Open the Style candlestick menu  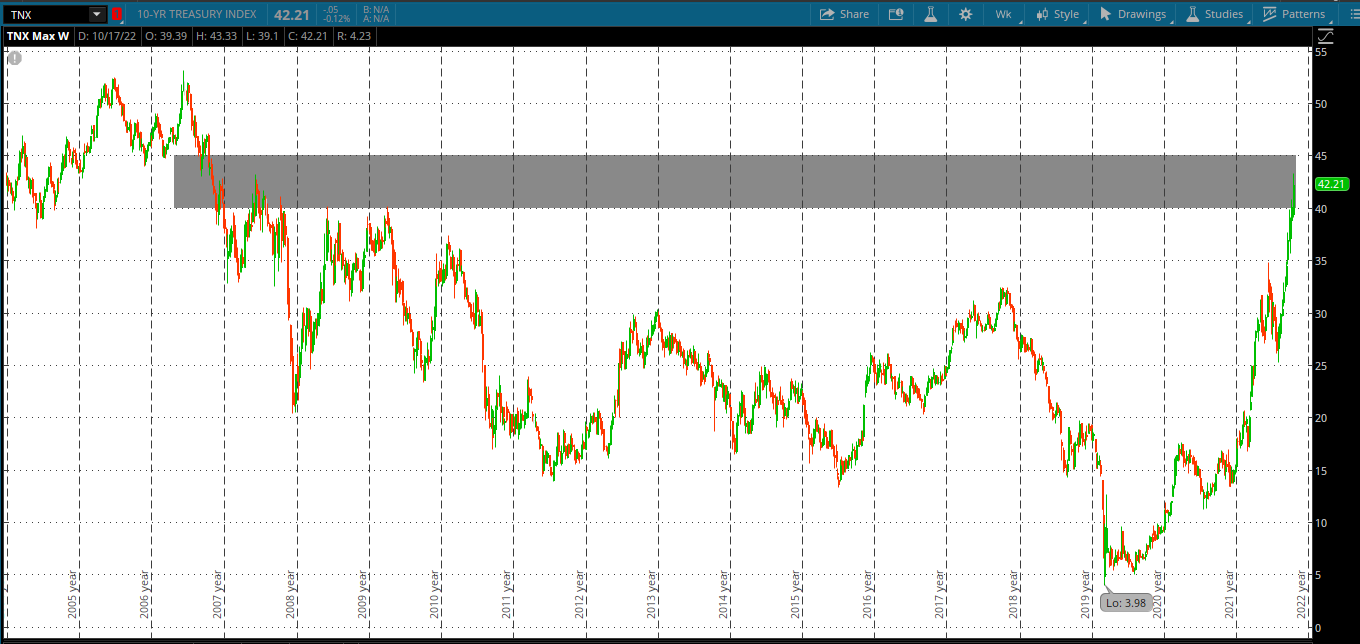(1058, 14)
